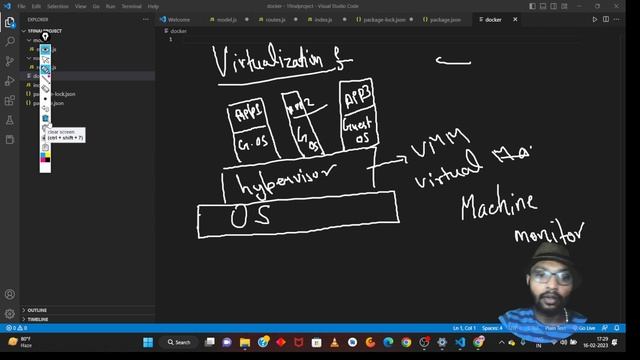This screenshot has width=640, height=360.
Task: Open editor More Actions ellipsis
Action: click(616, 19)
